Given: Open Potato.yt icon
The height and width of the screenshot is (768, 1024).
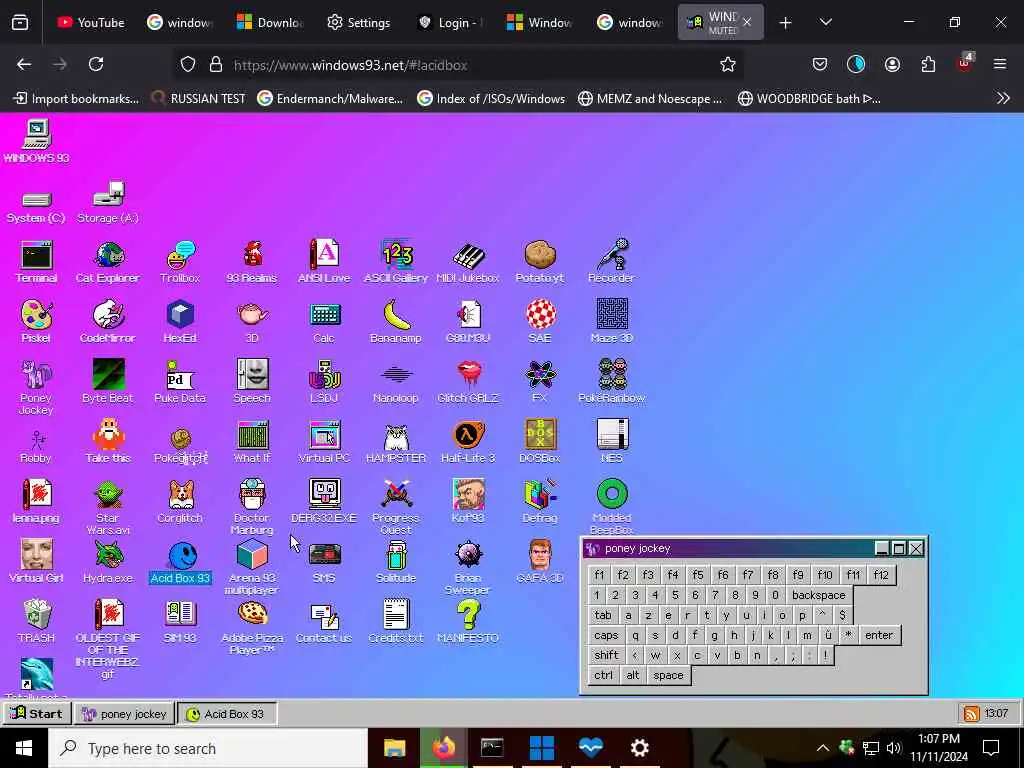Looking at the screenshot, I should pos(539,261).
